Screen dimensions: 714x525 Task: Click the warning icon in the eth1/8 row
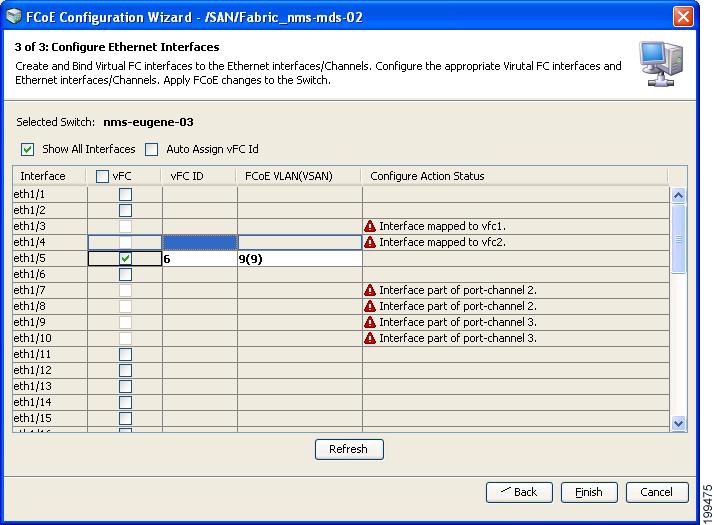(370, 306)
